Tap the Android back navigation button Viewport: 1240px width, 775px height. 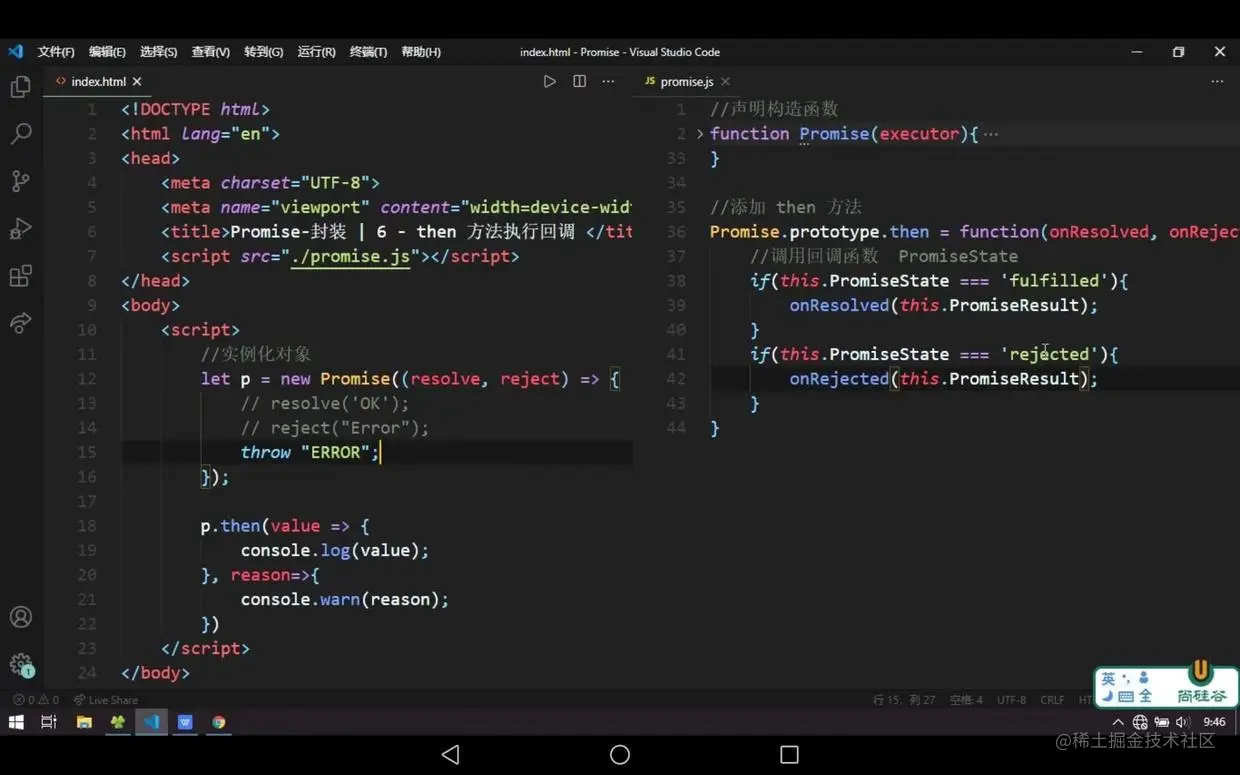click(x=450, y=754)
